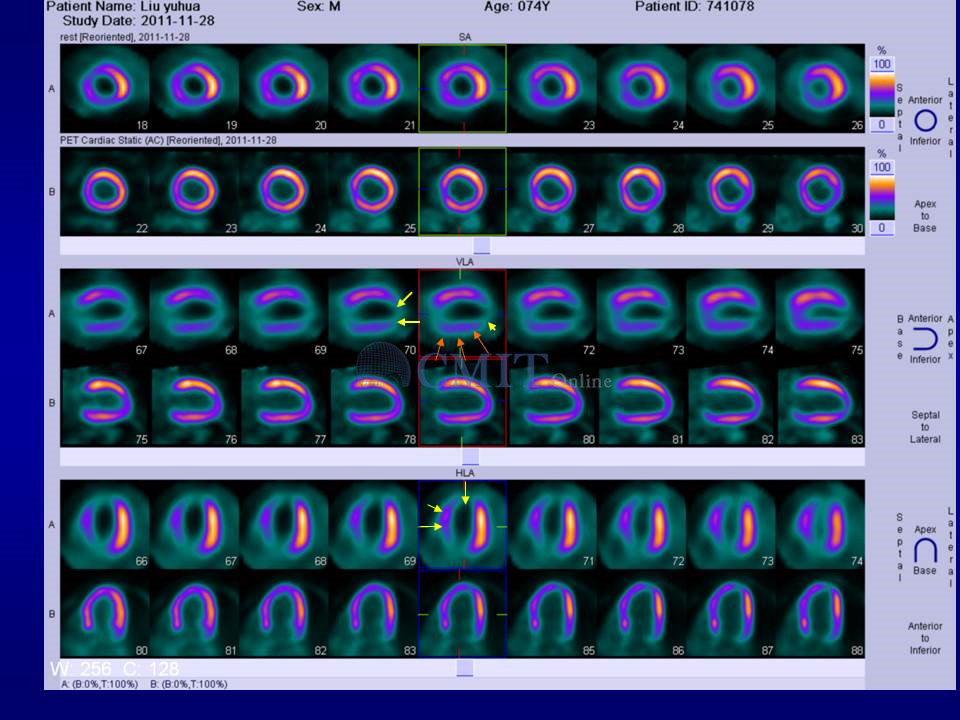This screenshot has height=720, width=960.
Task: Pick HLA slice 88 image
Action: click(x=821, y=614)
